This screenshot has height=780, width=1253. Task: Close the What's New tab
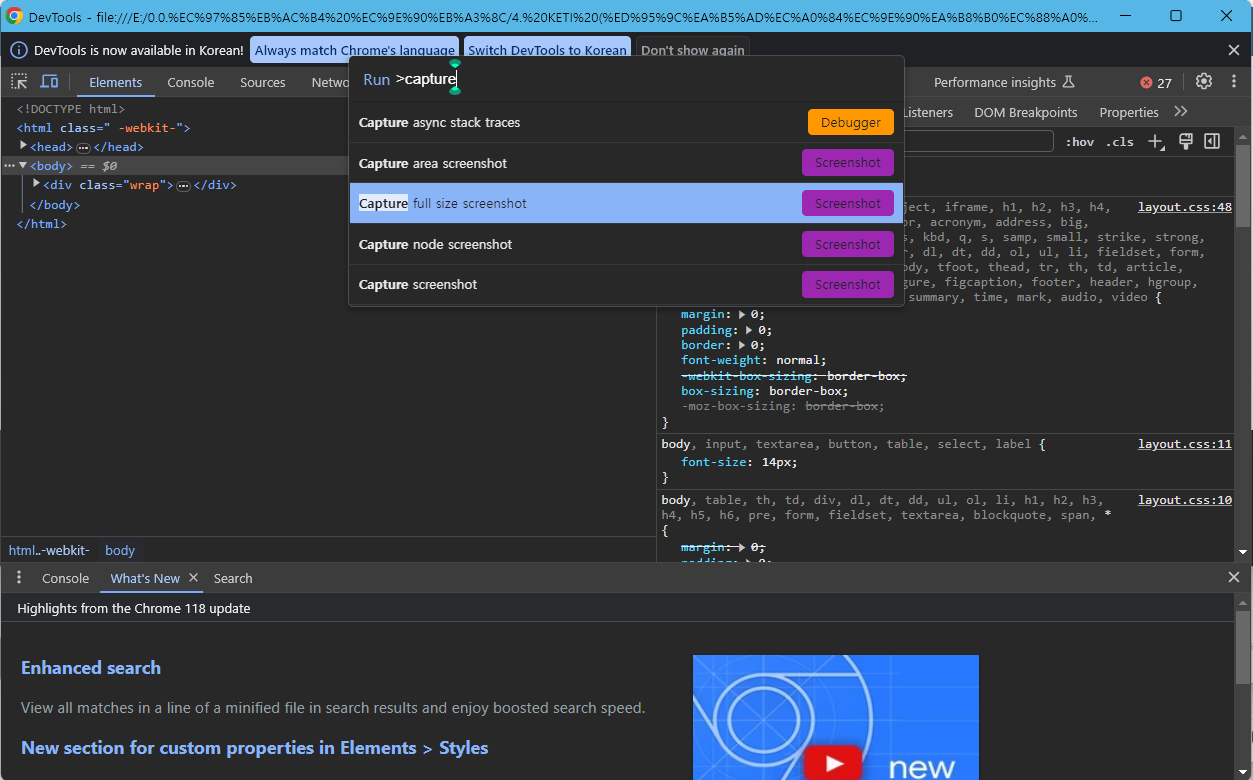(x=194, y=578)
